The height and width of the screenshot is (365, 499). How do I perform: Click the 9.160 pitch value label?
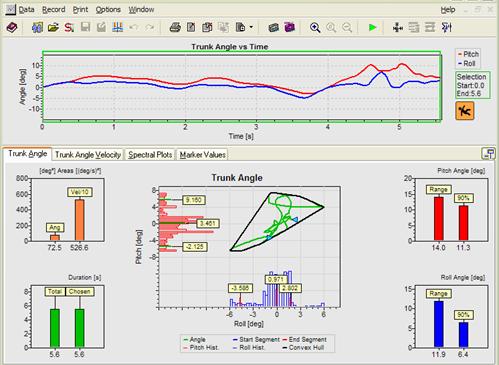[194, 200]
